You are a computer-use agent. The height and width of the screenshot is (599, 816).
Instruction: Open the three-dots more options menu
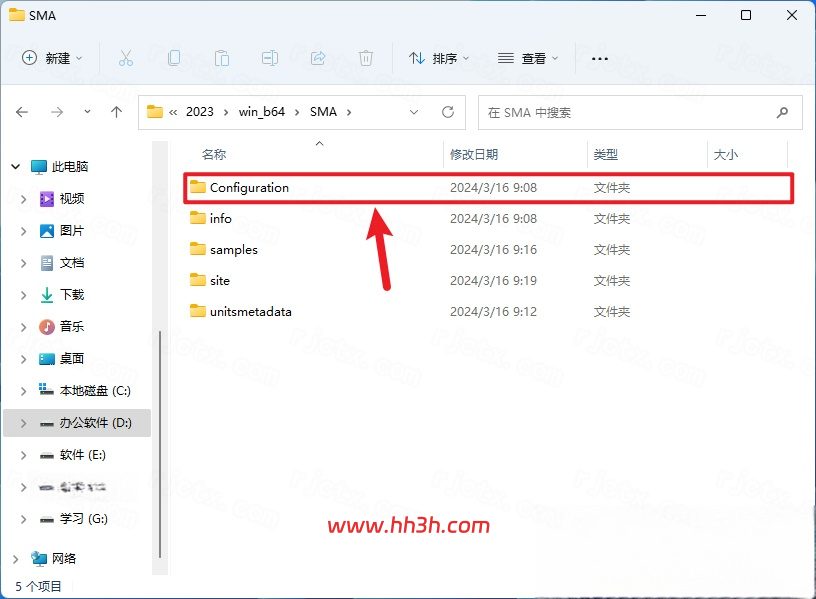pyautogui.click(x=600, y=59)
